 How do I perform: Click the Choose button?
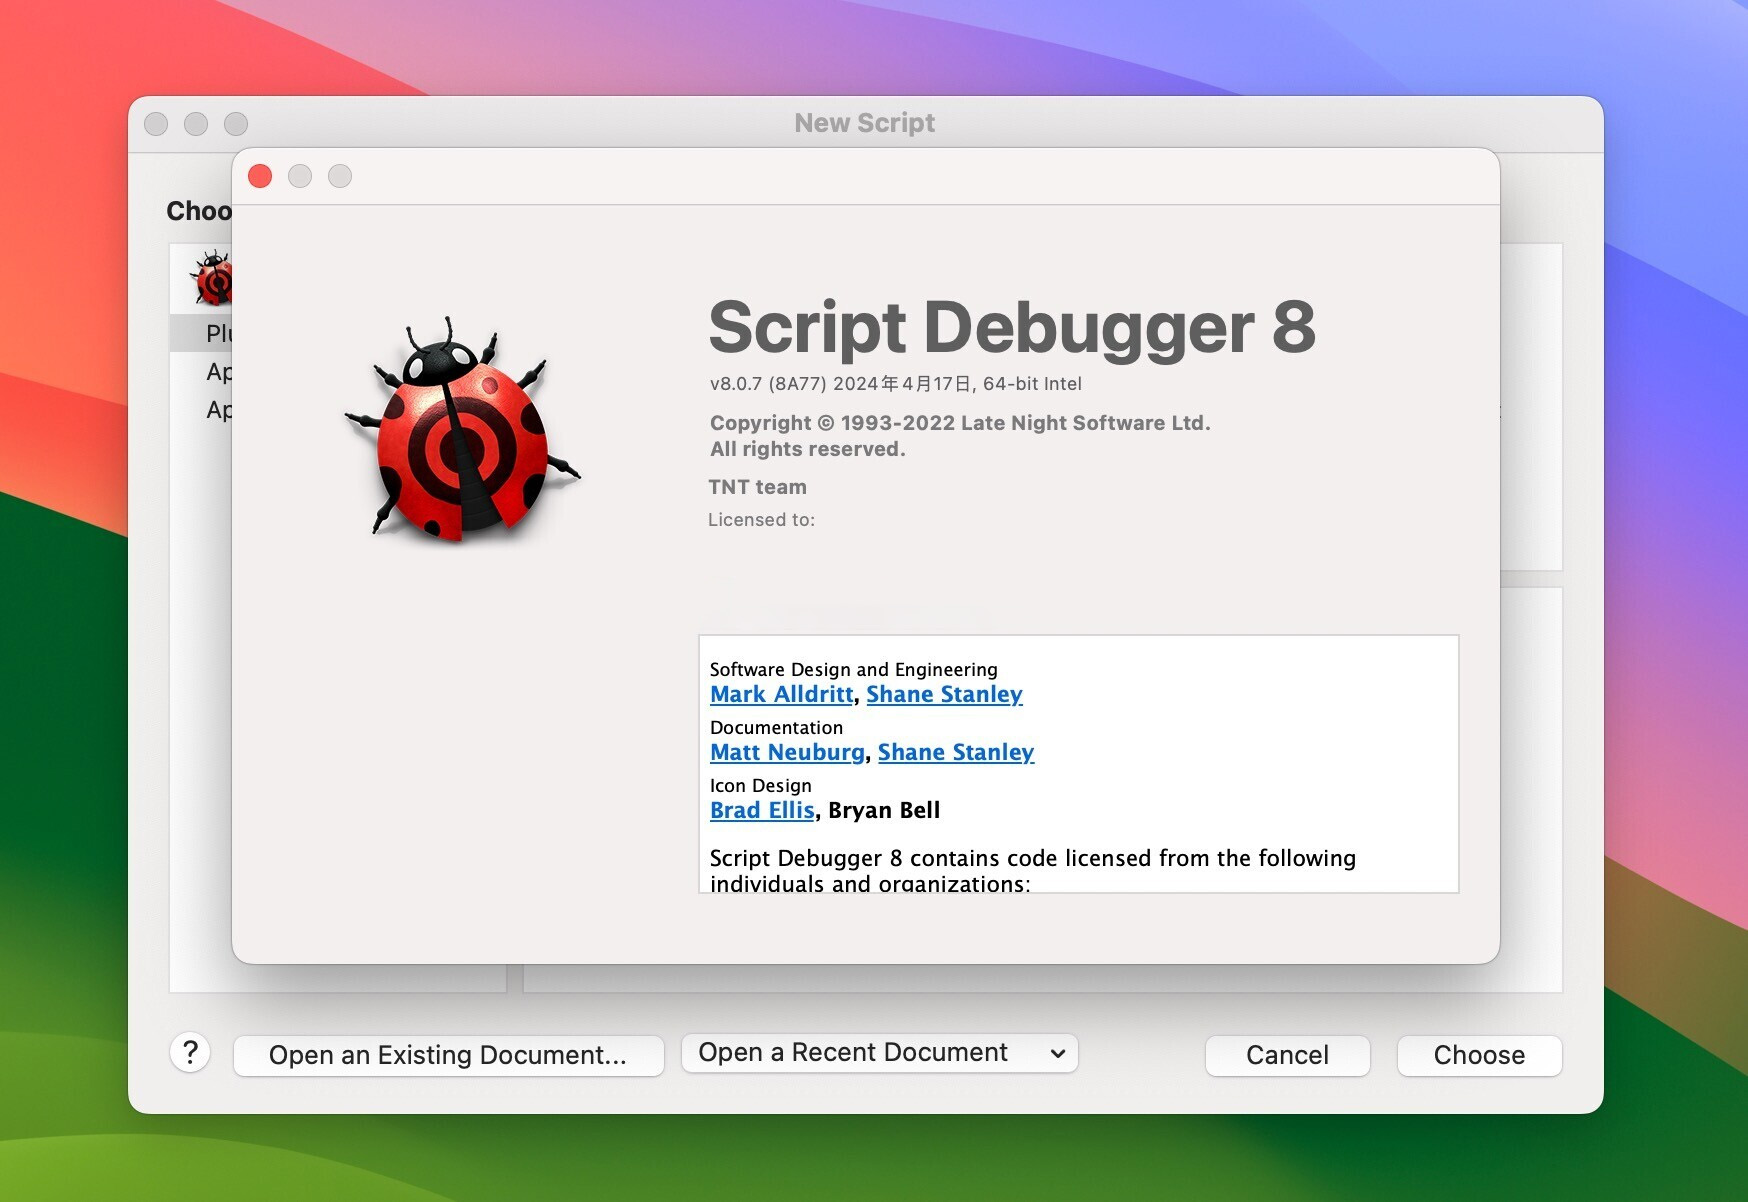1479,1054
